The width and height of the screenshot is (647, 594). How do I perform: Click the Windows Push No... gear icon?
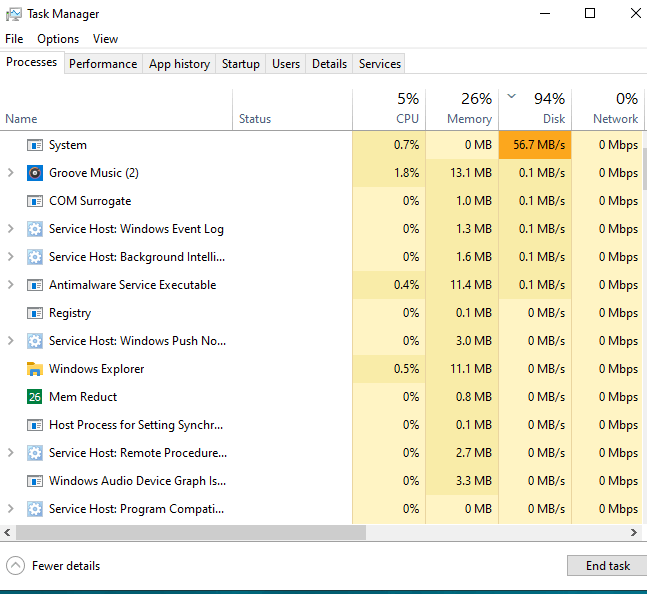(35, 341)
